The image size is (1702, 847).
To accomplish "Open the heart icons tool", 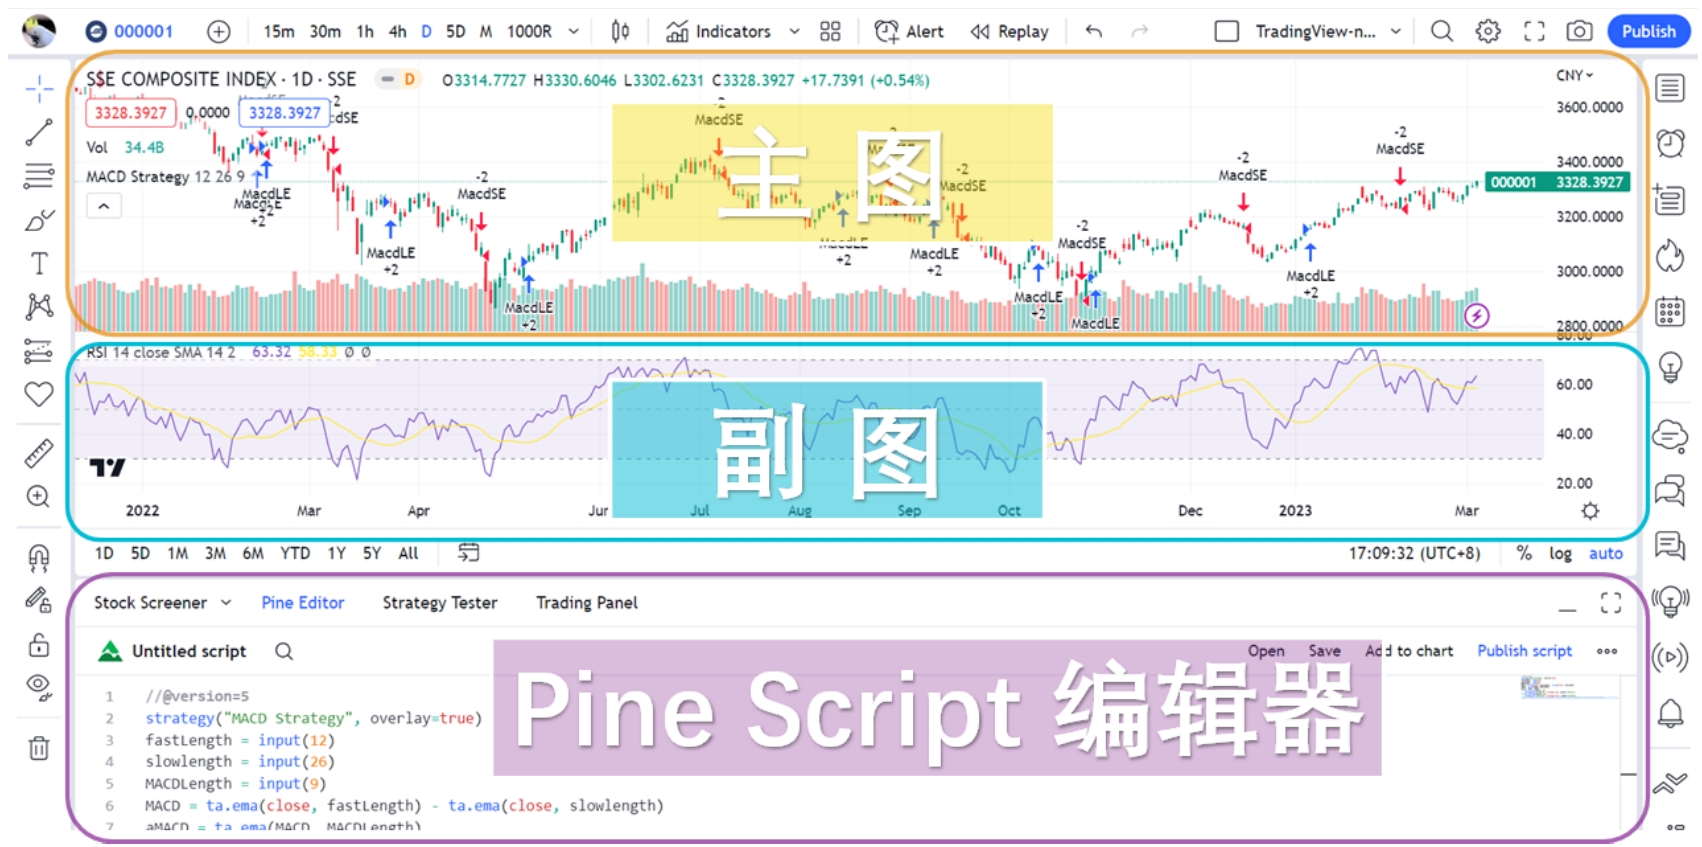I will [39, 394].
